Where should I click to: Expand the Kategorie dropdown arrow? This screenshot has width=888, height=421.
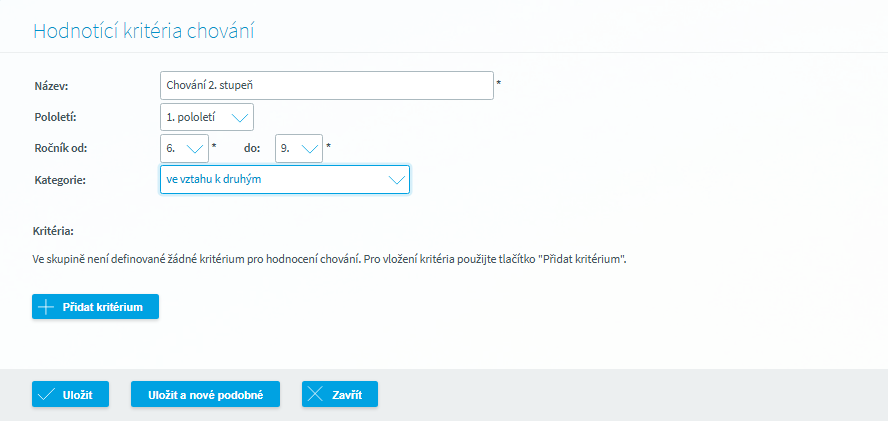point(396,179)
